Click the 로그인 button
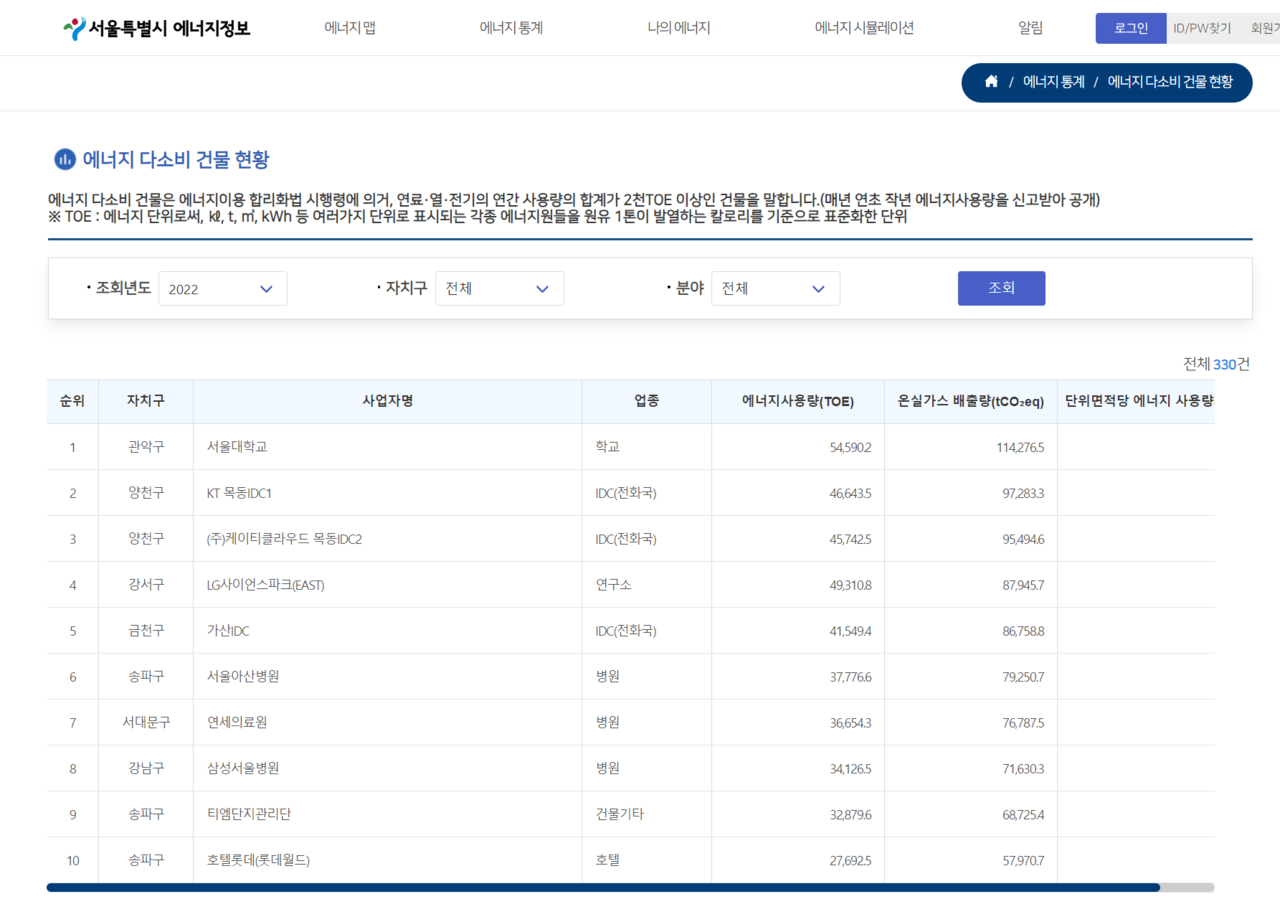 click(x=1131, y=28)
